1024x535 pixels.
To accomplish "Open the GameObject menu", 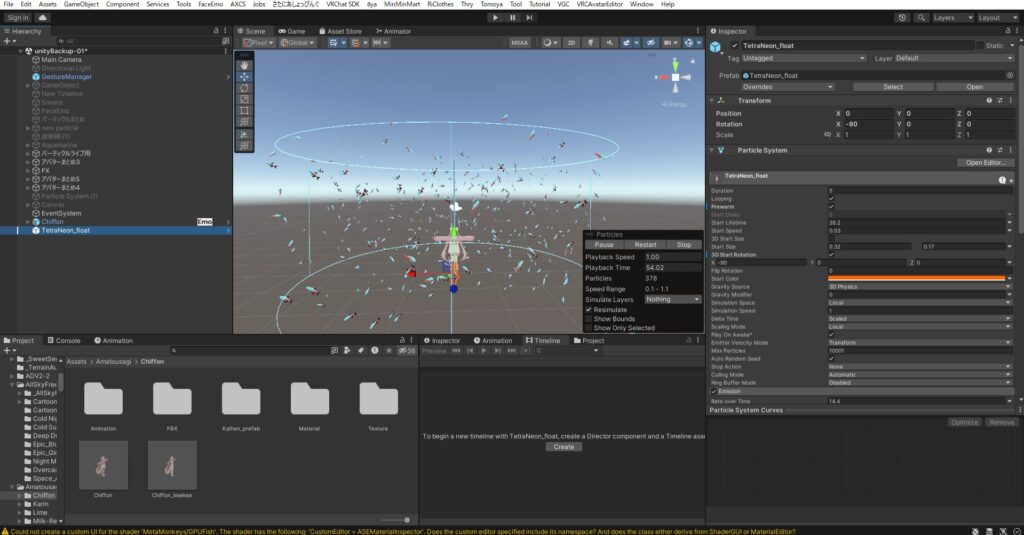I will click(x=83, y=4).
